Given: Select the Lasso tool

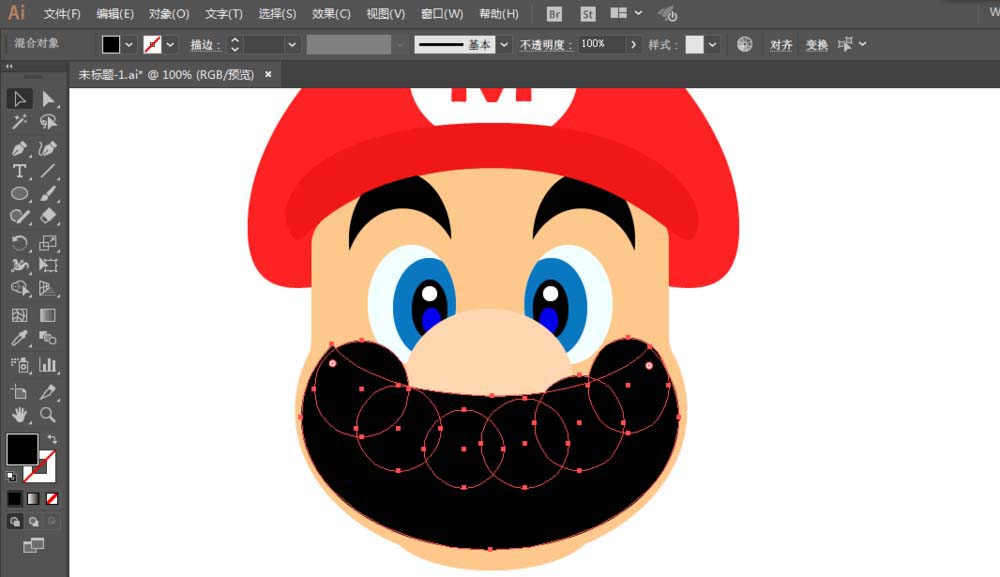Looking at the screenshot, I should 48,122.
